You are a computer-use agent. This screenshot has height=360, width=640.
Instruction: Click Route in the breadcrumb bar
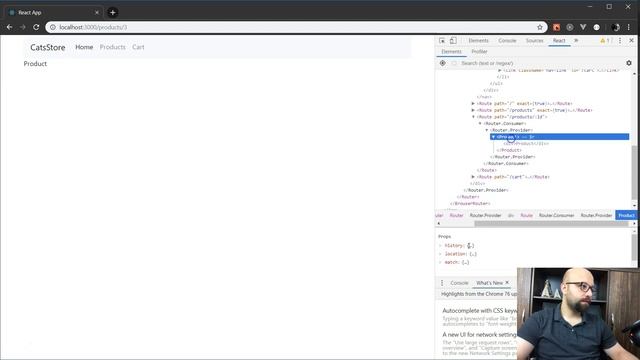527,216
